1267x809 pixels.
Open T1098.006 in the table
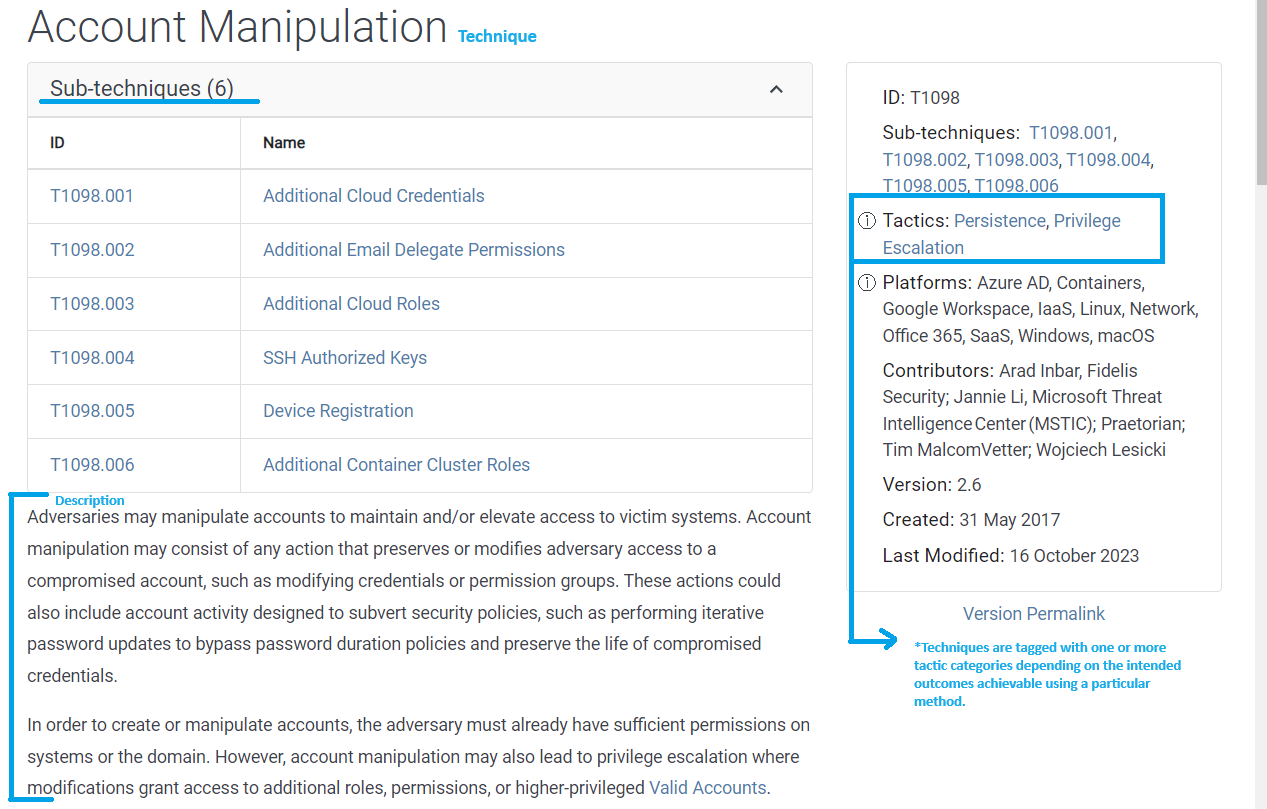coord(92,465)
